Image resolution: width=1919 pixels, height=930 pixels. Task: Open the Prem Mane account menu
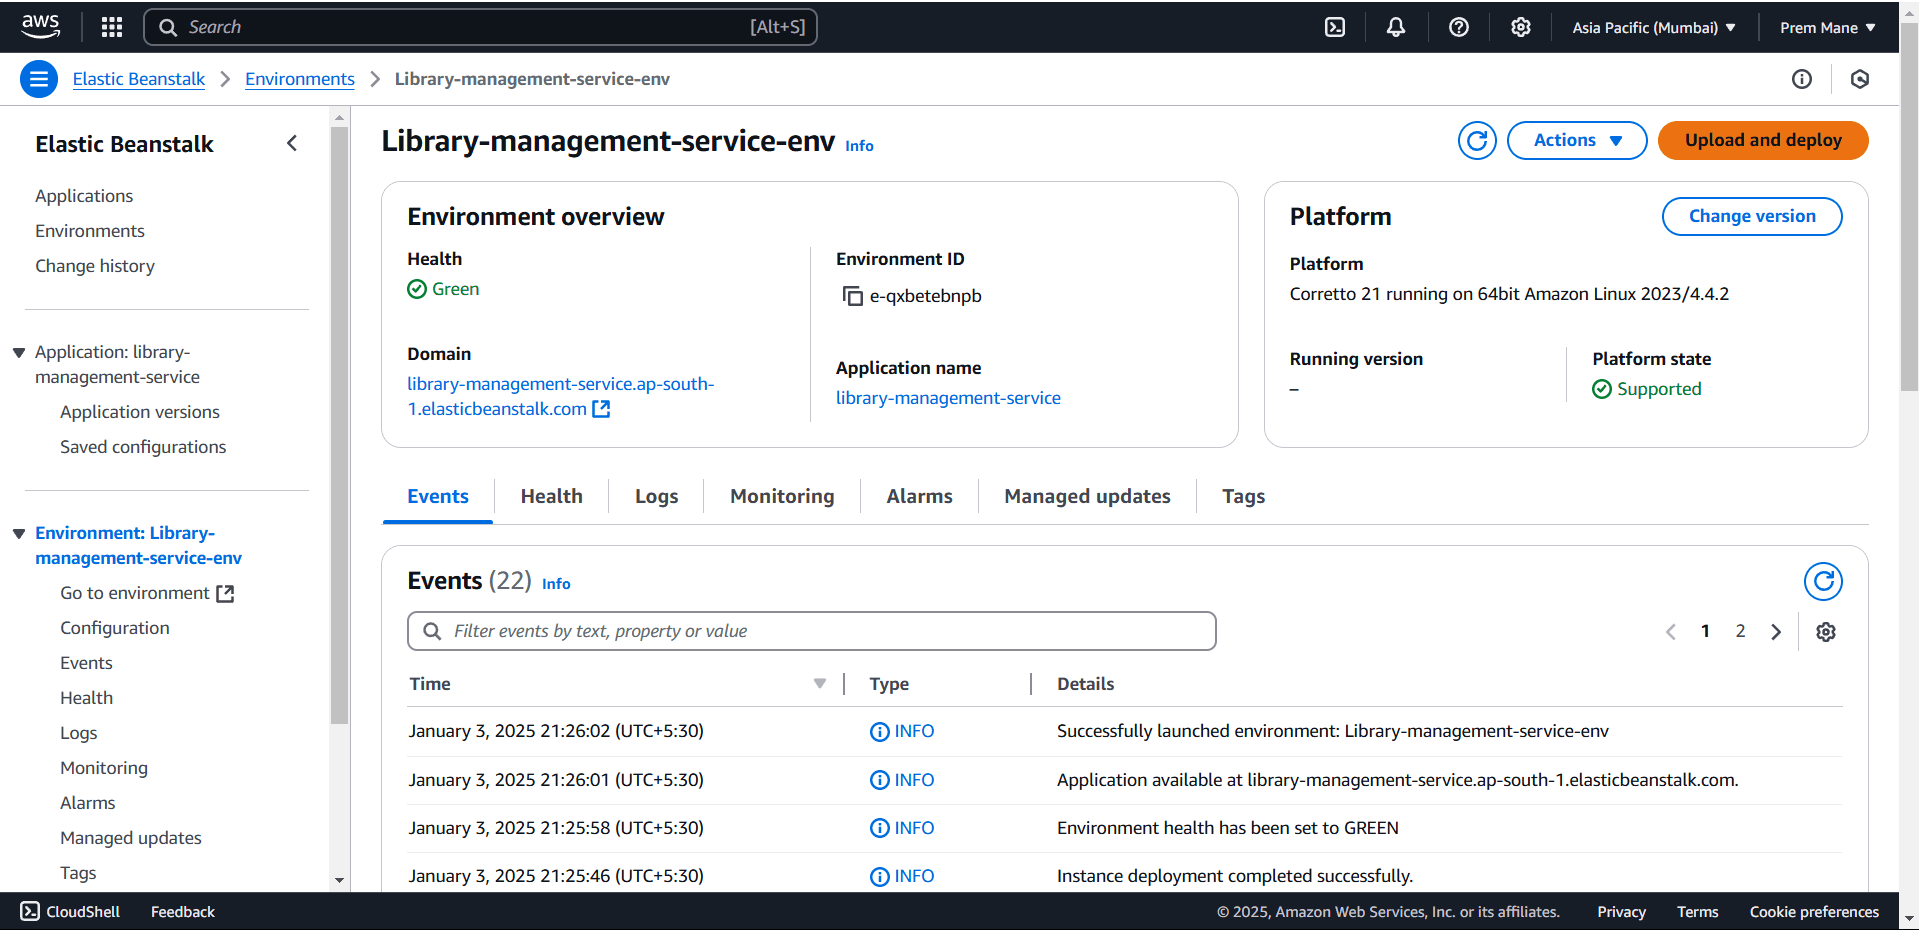click(x=1828, y=28)
